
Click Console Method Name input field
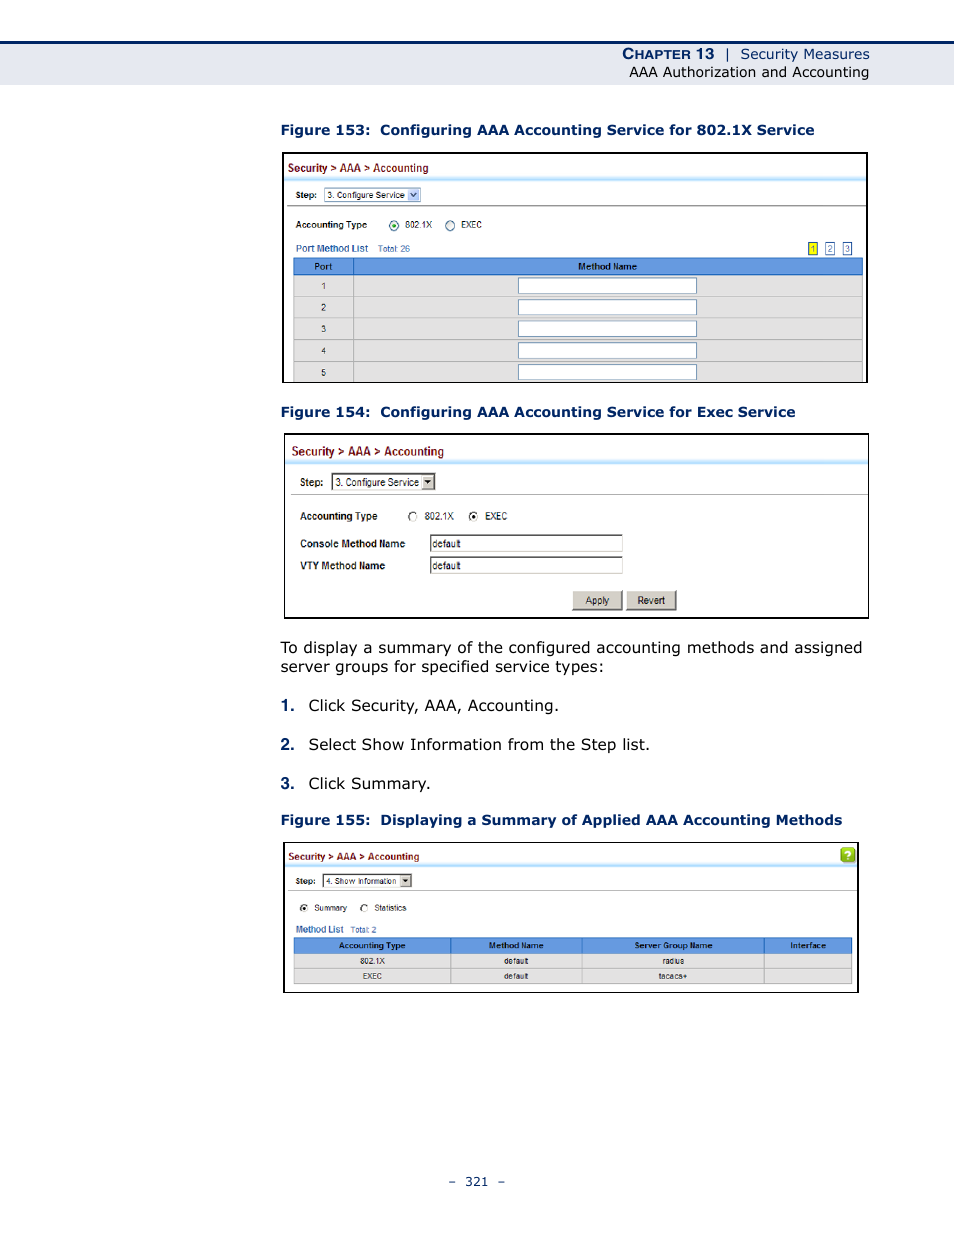click(x=526, y=543)
